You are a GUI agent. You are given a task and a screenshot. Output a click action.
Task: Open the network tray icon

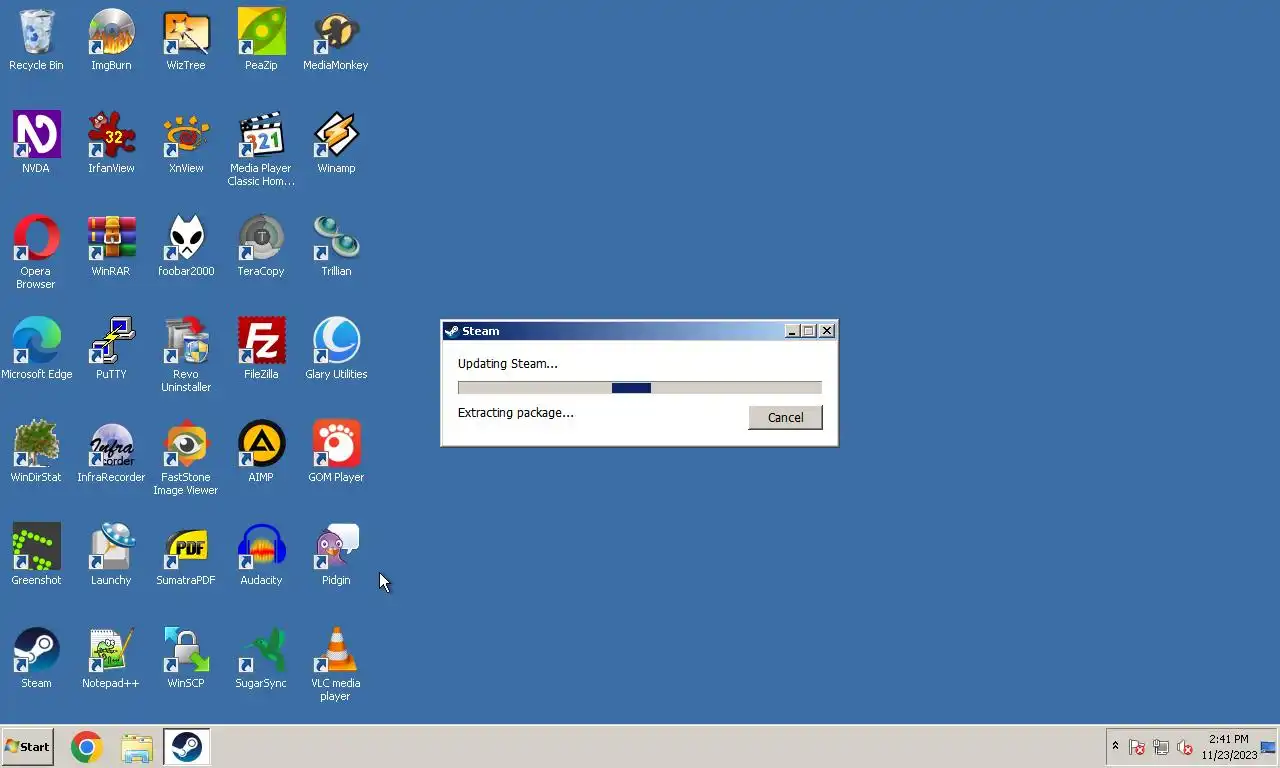pyautogui.click(x=1161, y=747)
